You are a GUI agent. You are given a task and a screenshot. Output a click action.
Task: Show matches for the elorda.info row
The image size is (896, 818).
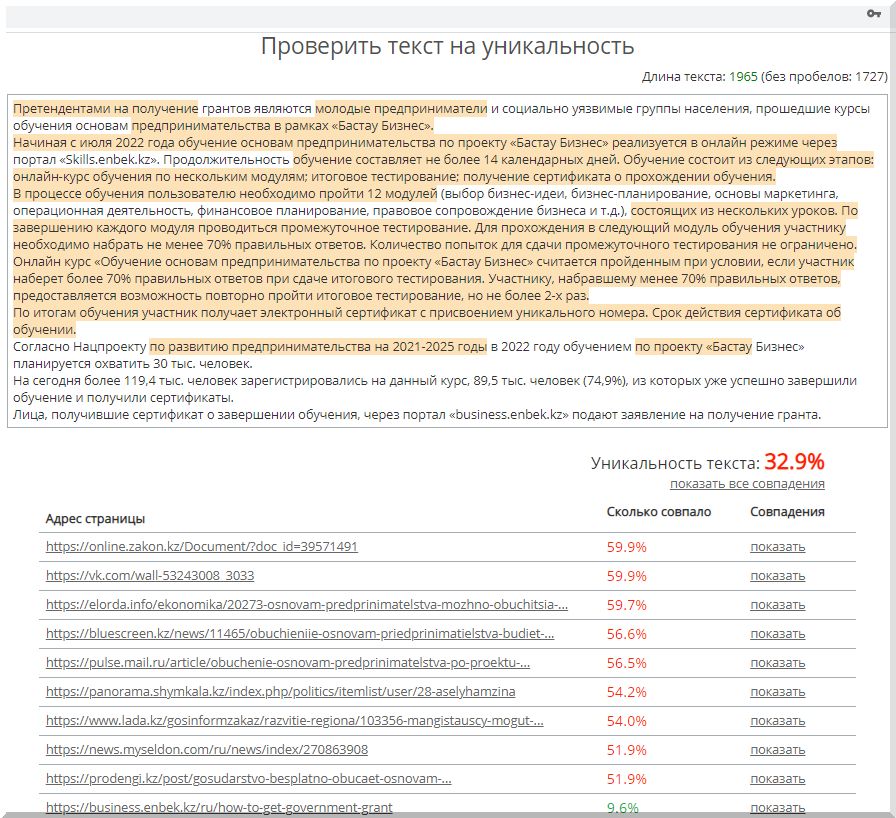pos(778,606)
